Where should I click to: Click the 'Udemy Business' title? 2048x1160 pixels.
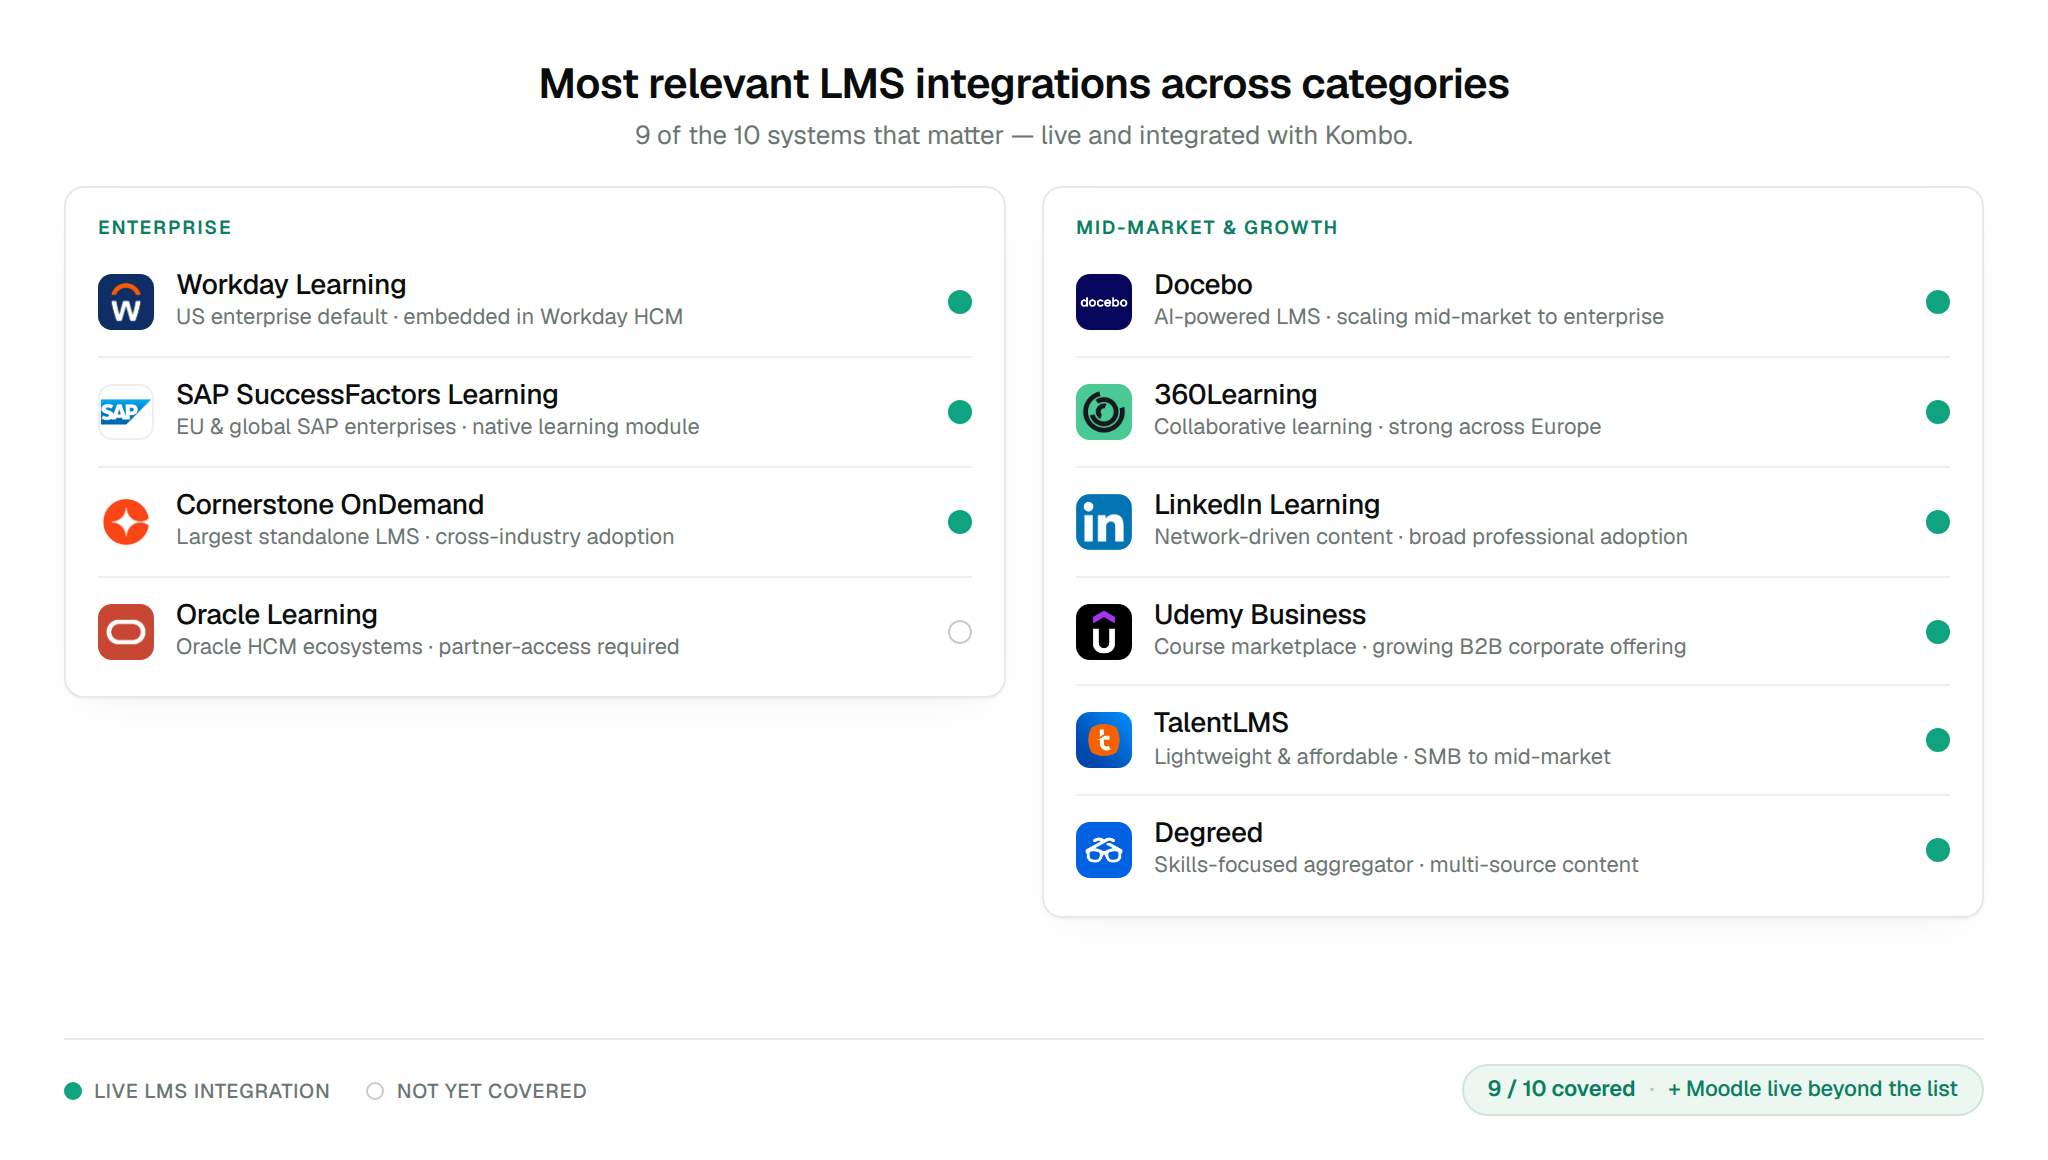(1260, 615)
